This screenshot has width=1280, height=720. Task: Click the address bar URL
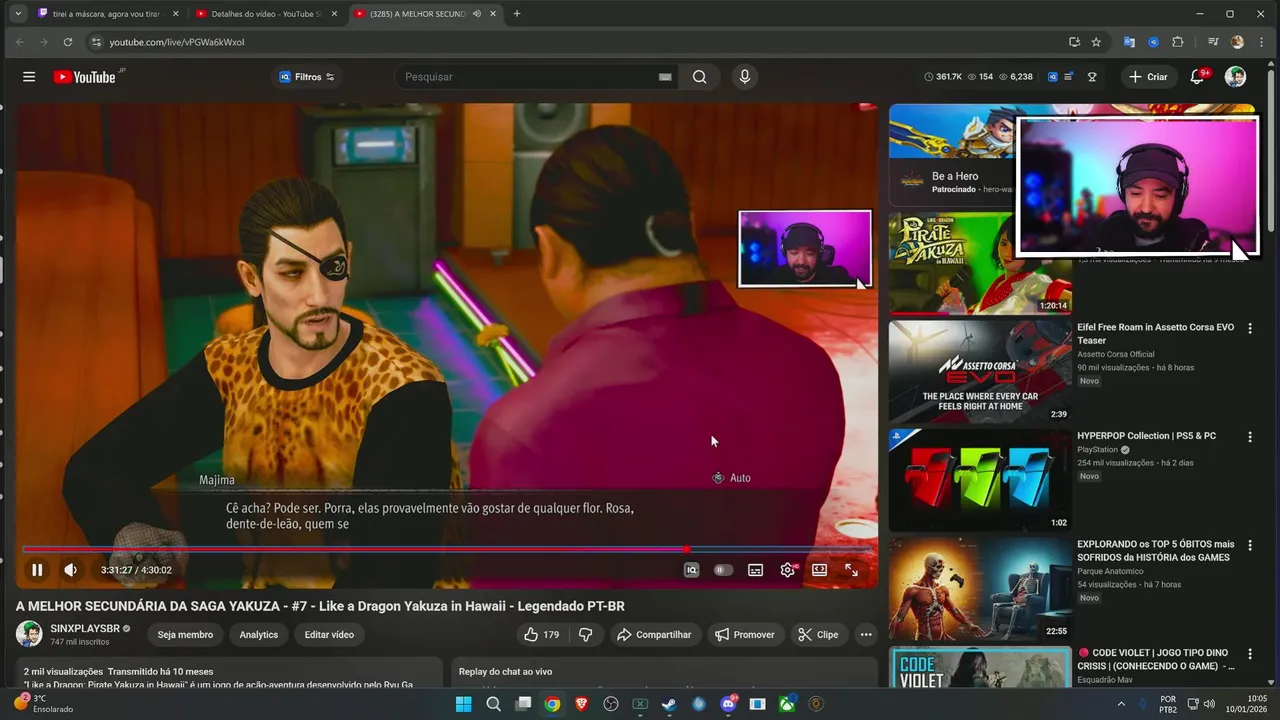177,42
